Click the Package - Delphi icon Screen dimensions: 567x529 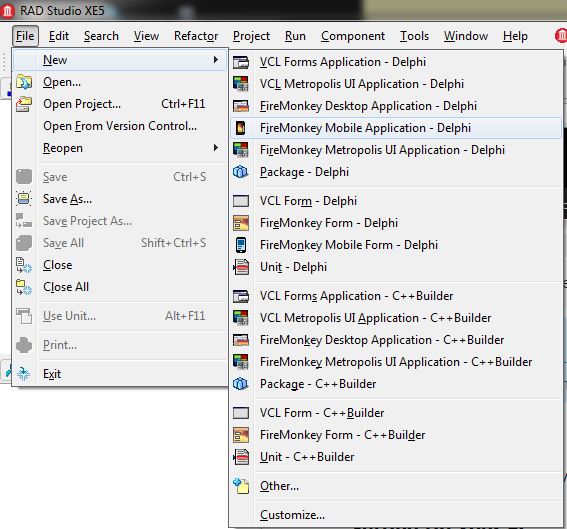pyautogui.click(x=241, y=172)
